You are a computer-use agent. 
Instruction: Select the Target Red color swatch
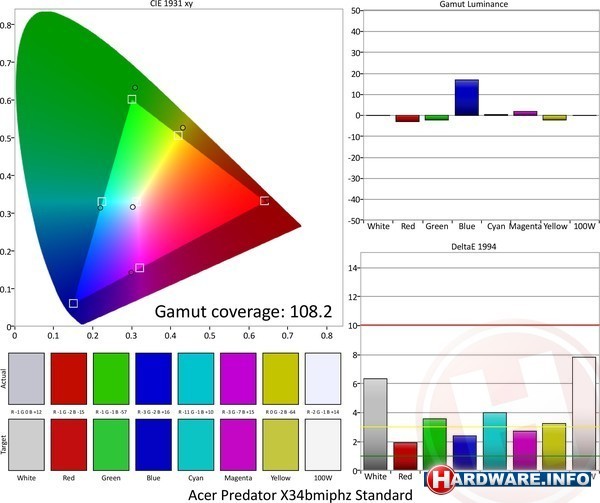pyautogui.click(x=69, y=445)
